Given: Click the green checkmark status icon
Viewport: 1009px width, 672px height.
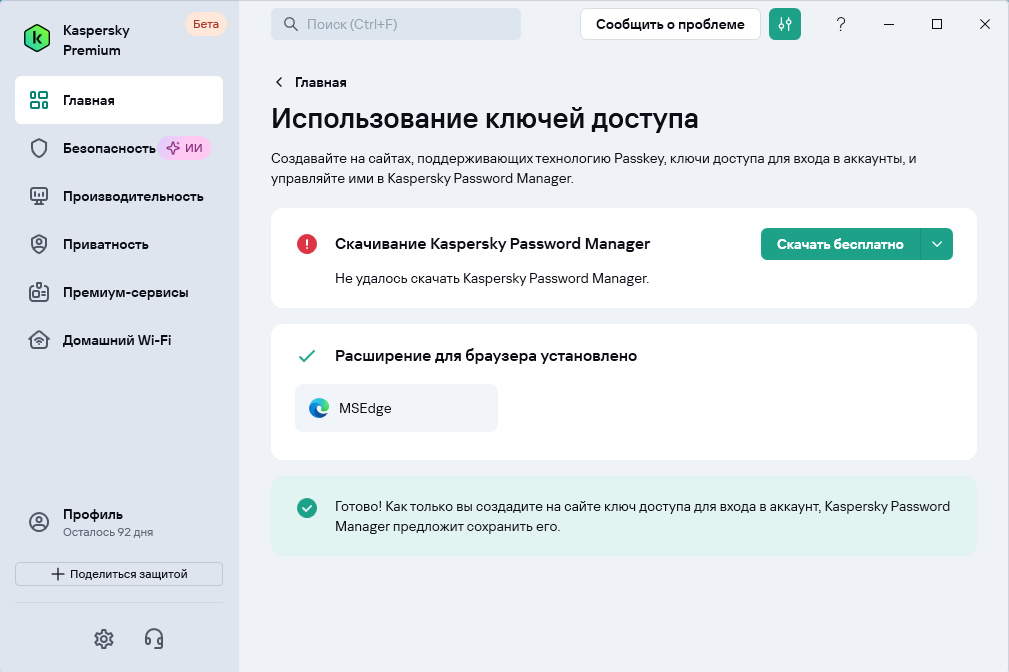Looking at the screenshot, I should tap(307, 508).
